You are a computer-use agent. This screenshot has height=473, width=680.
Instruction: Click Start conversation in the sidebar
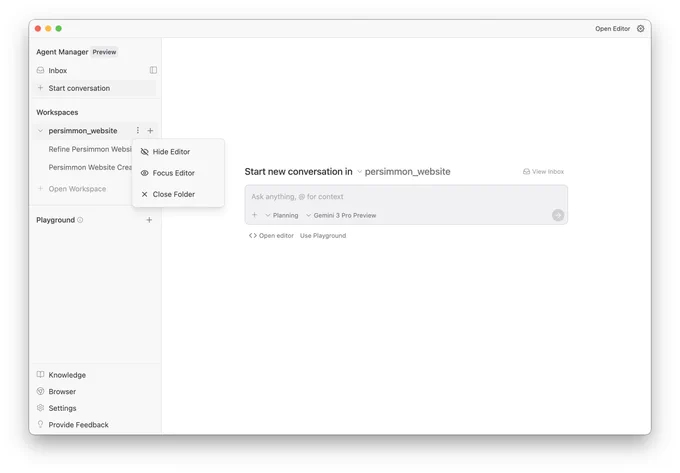94,88
